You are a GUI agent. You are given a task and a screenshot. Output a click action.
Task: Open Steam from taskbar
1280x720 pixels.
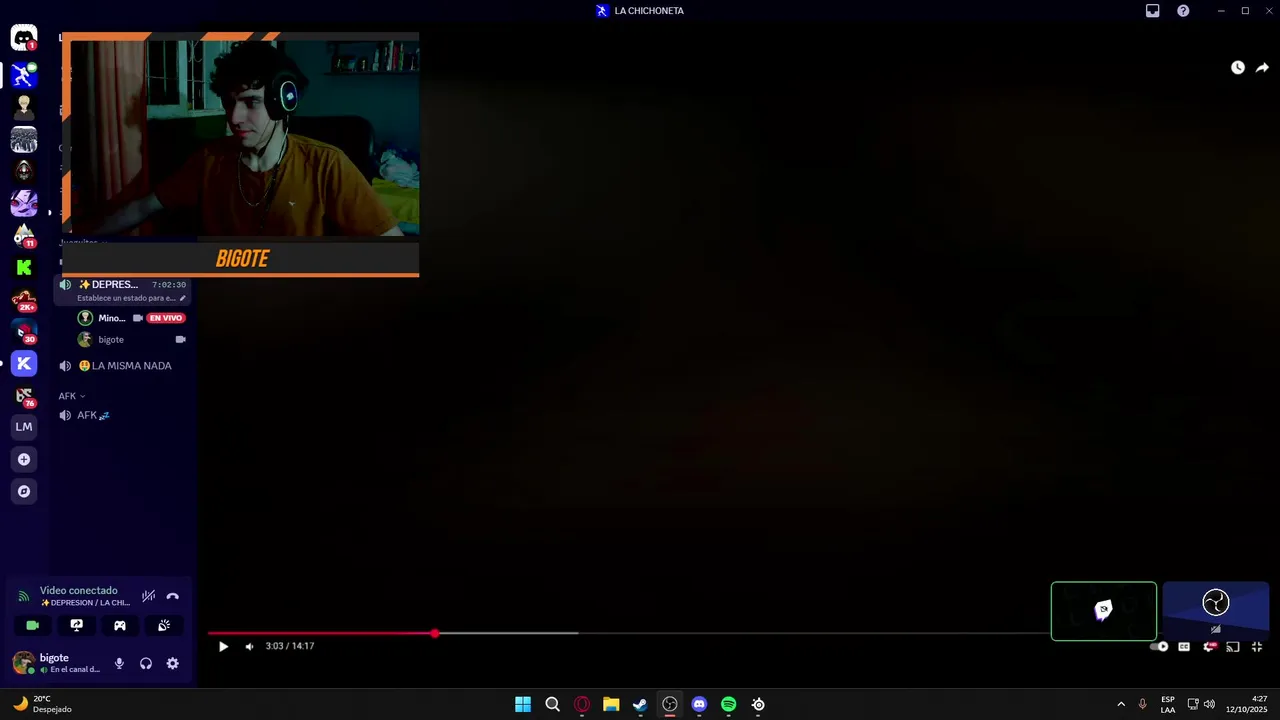(x=640, y=704)
